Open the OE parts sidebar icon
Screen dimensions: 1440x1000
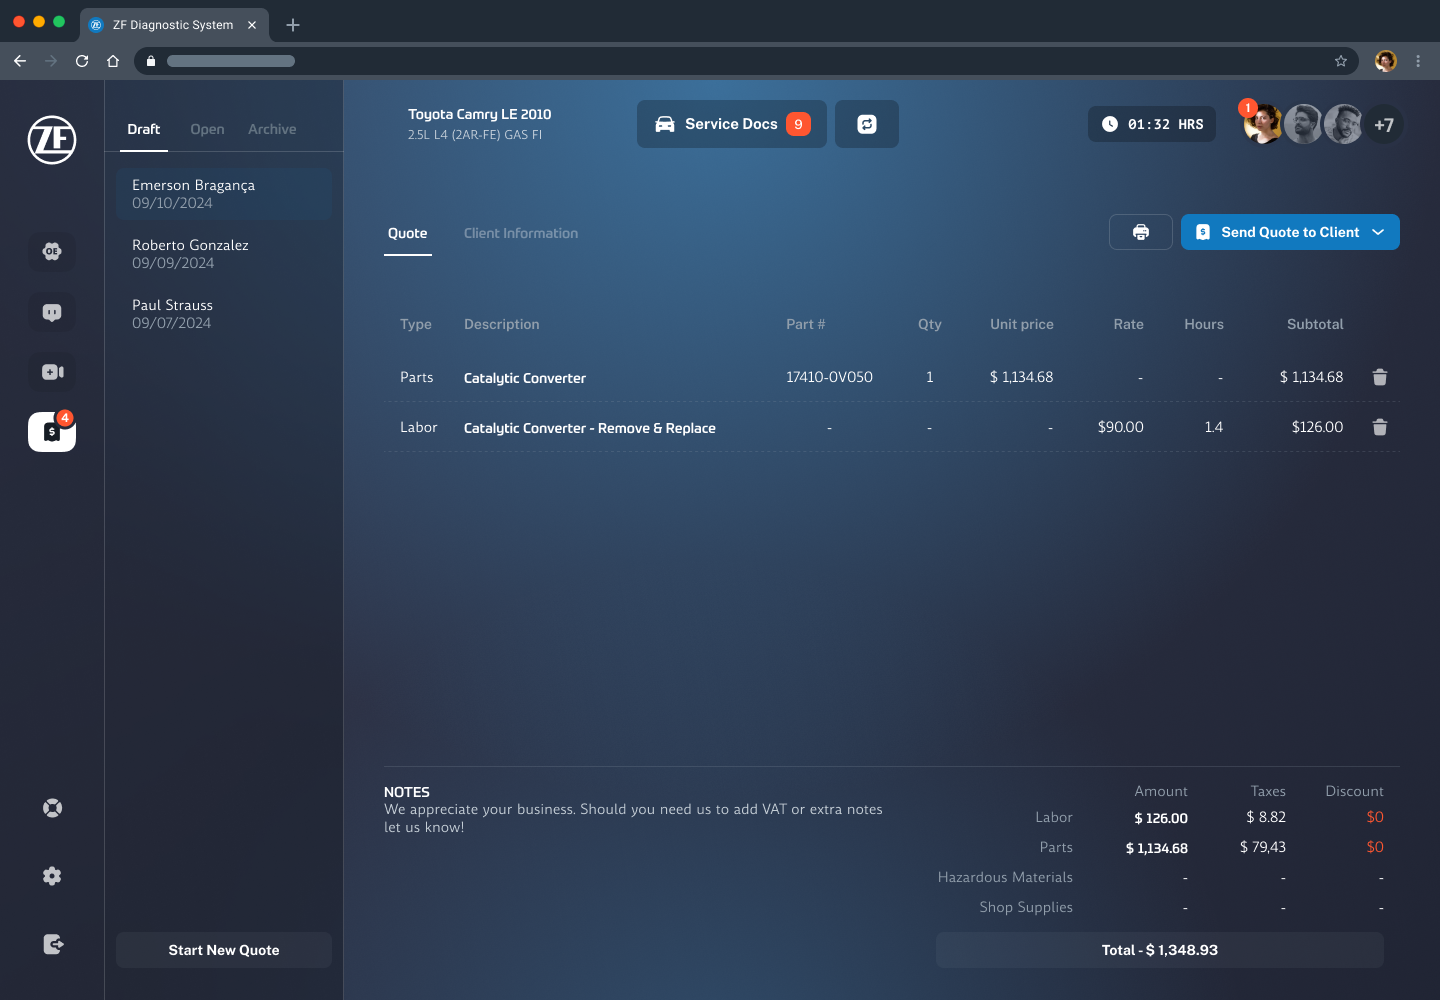pos(52,251)
